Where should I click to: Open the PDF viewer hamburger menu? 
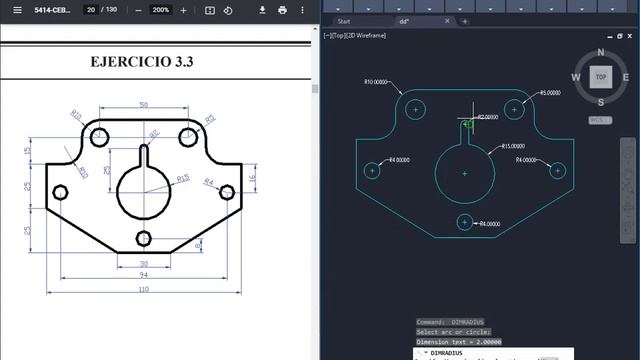(17, 10)
